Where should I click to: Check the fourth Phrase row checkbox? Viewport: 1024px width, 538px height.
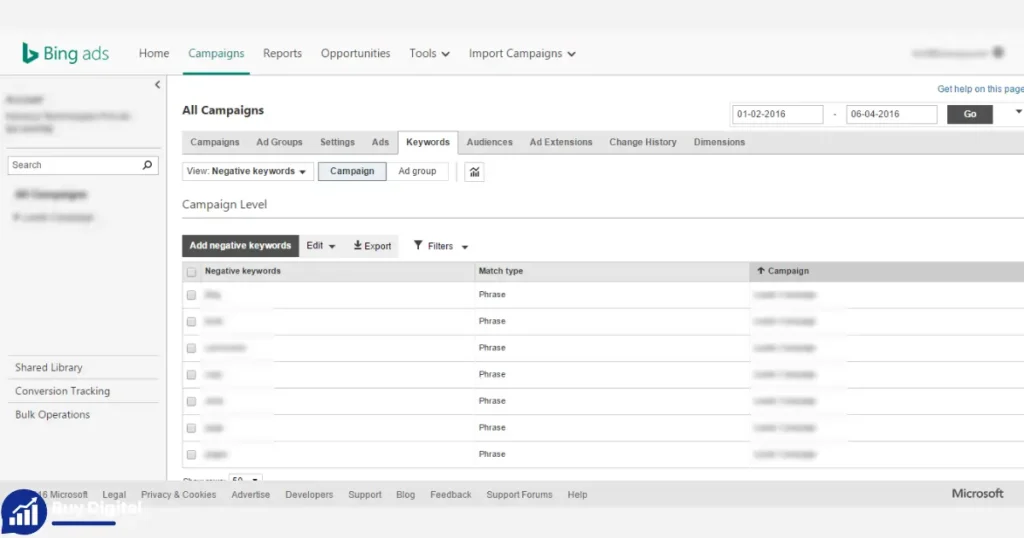[191, 375]
